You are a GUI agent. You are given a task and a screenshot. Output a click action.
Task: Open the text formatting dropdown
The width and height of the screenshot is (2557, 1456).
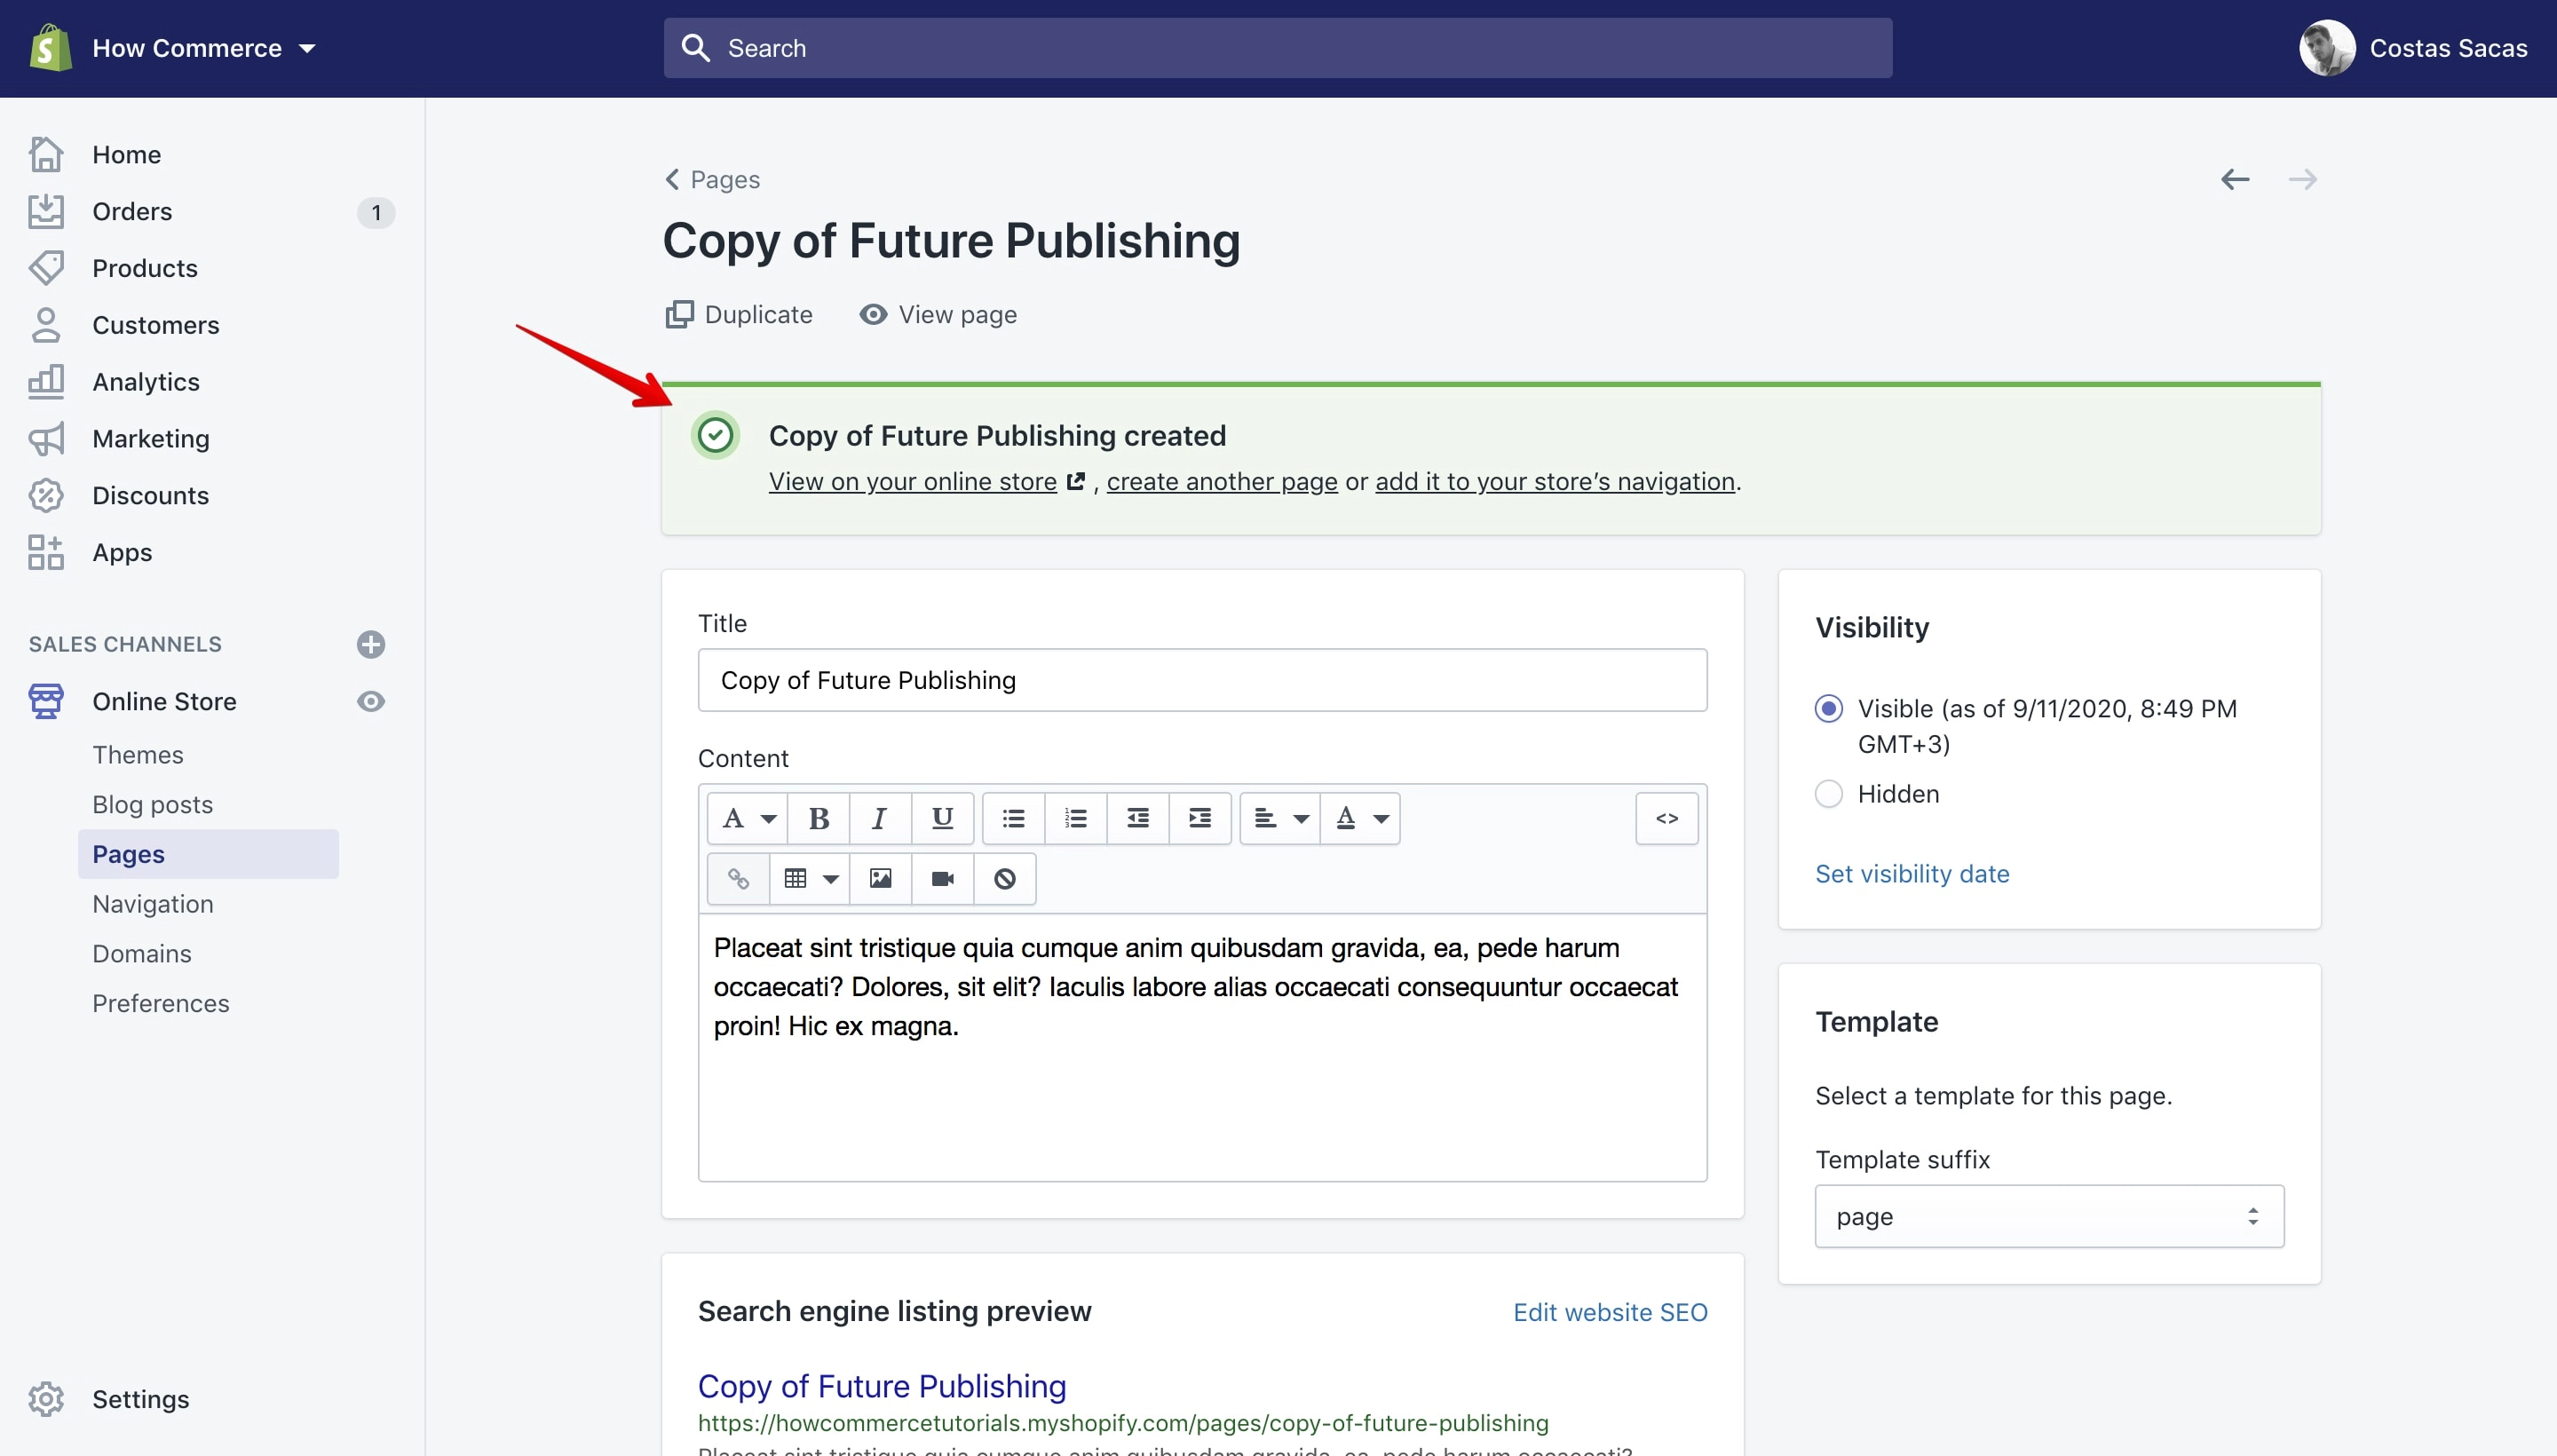click(748, 819)
